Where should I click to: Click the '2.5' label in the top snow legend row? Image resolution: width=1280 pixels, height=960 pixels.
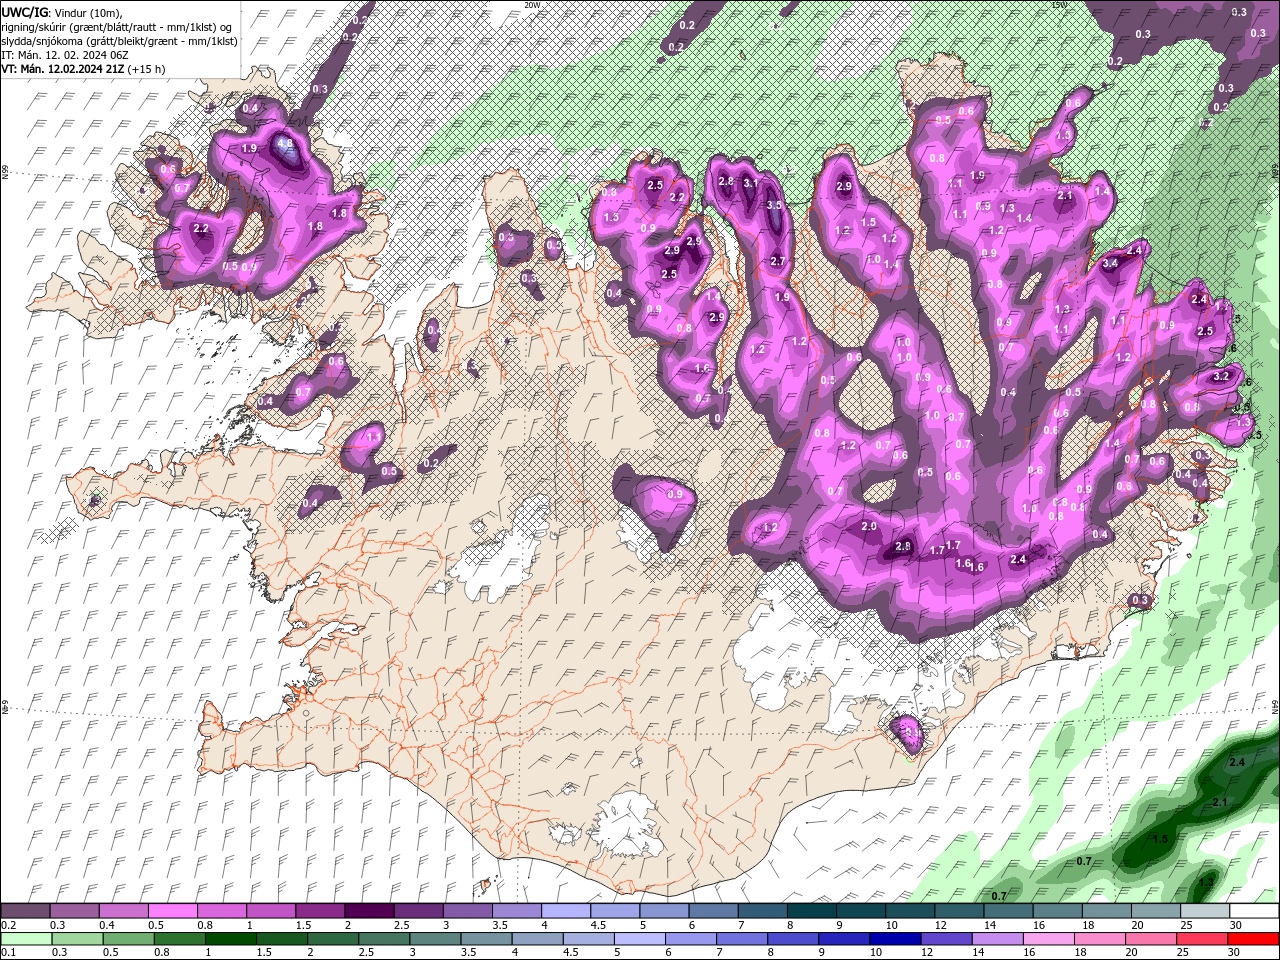401,925
